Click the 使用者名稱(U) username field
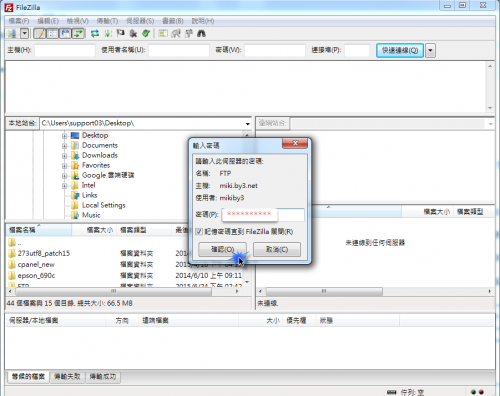 click(x=179, y=50)
